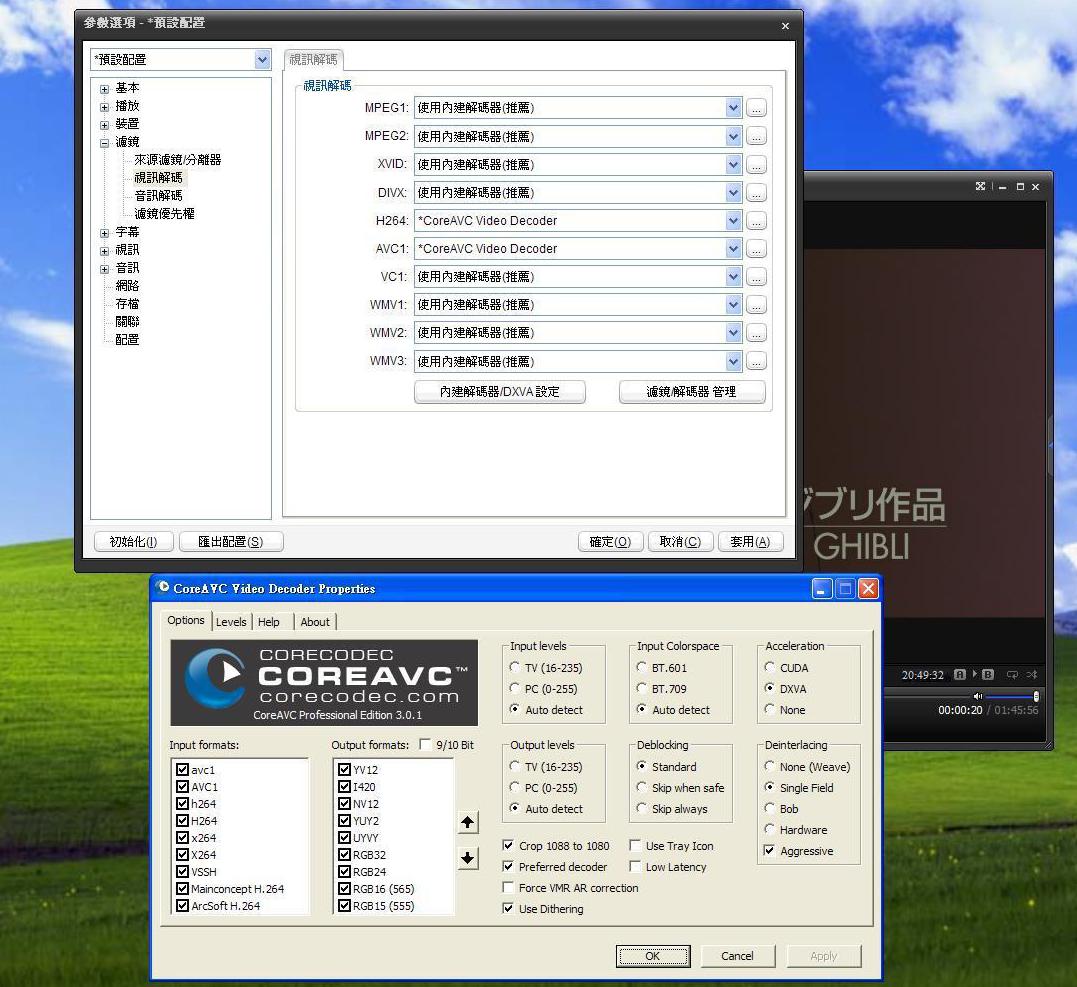Image resolution: width=1077 pixels, height=987 pixels.
Task: Open the H264 decoder dropdown
Action: [x=734, y=220]
